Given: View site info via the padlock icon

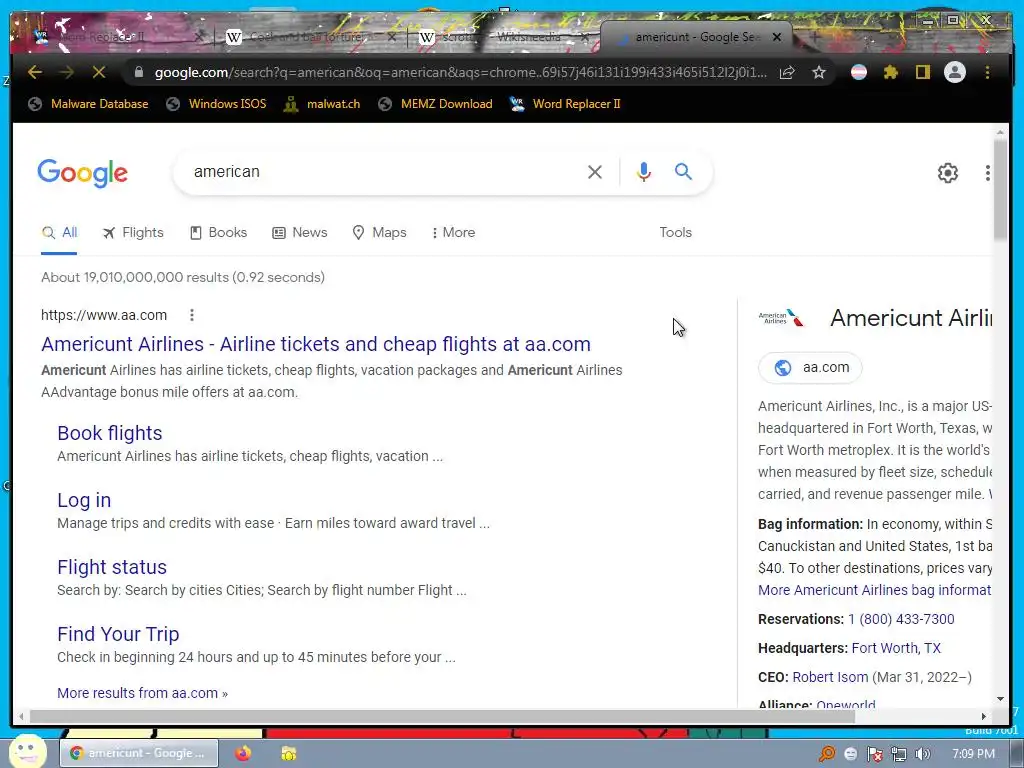Looking at the screenshot, I should tap(139, 72).
